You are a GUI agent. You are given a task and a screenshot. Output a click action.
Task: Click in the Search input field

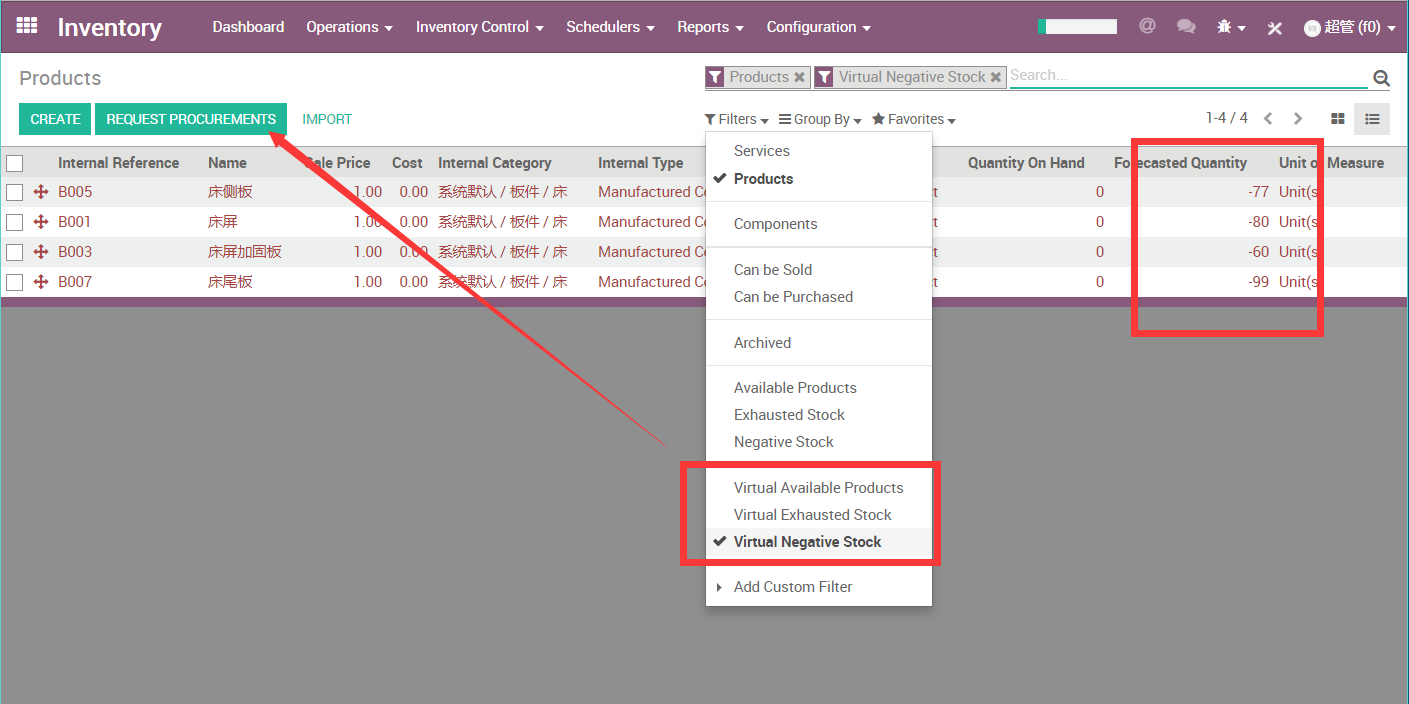(1186, 76)
